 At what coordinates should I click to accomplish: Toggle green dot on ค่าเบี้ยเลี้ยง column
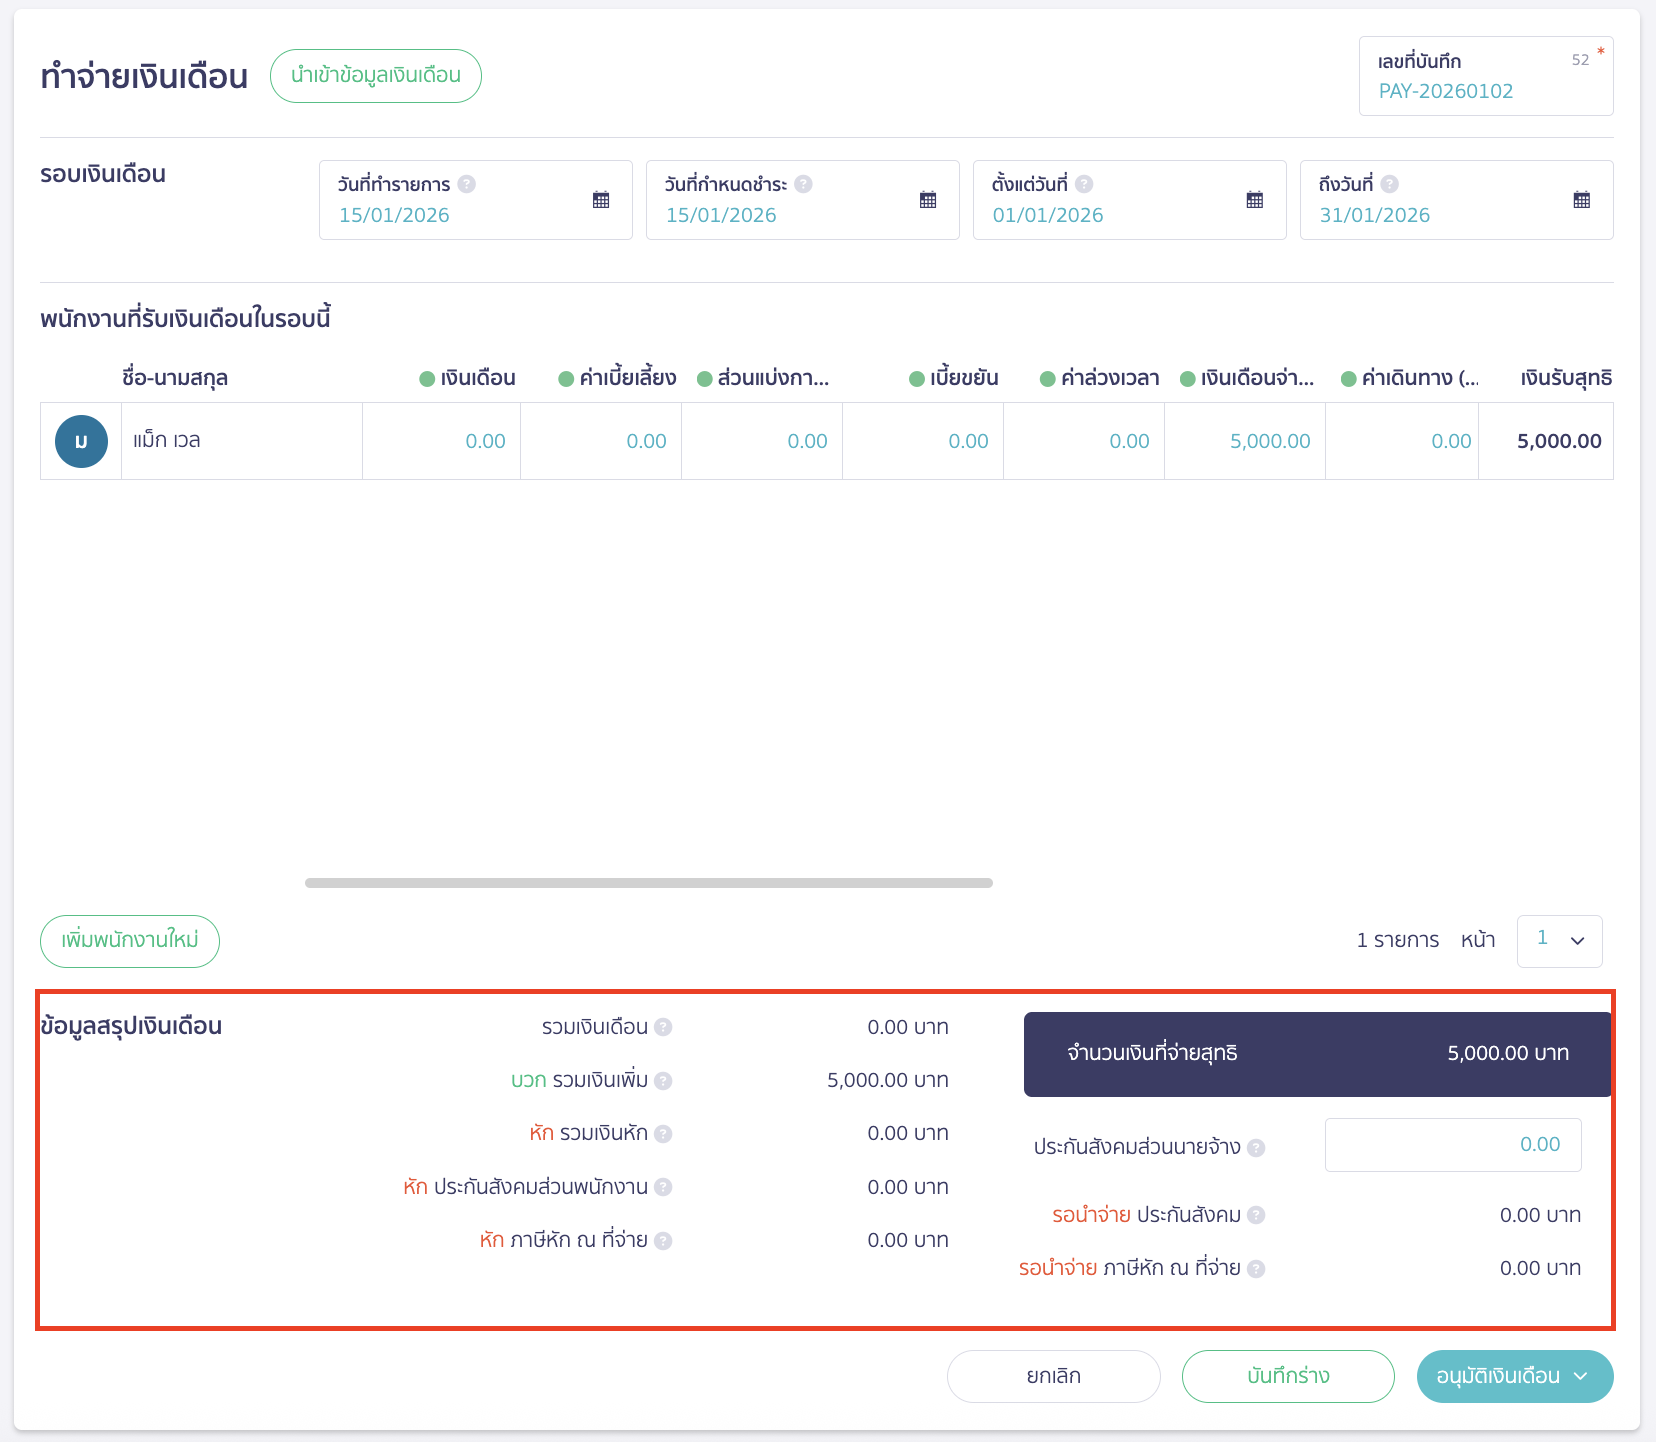[x=566, y=379]
